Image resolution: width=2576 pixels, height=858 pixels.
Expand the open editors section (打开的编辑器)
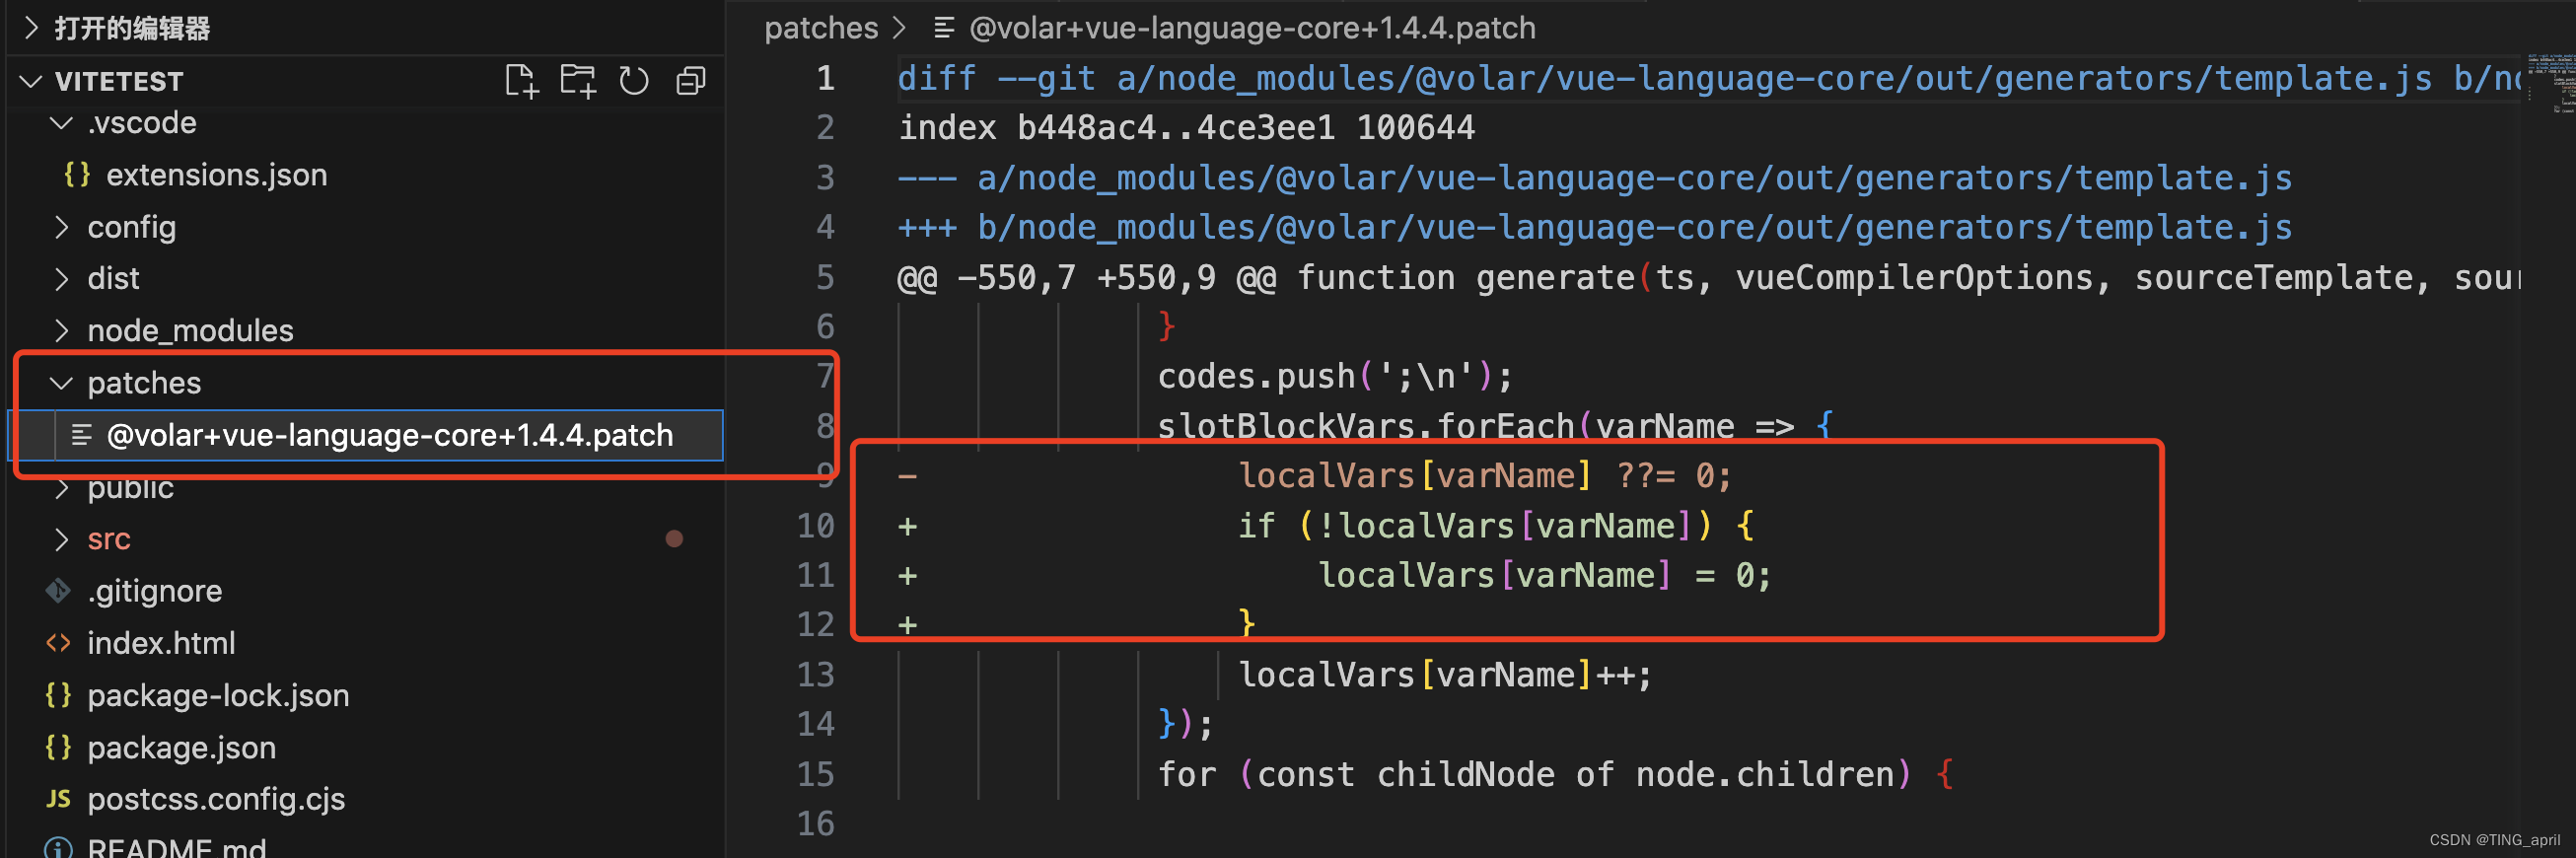click(x=31, y=28)
